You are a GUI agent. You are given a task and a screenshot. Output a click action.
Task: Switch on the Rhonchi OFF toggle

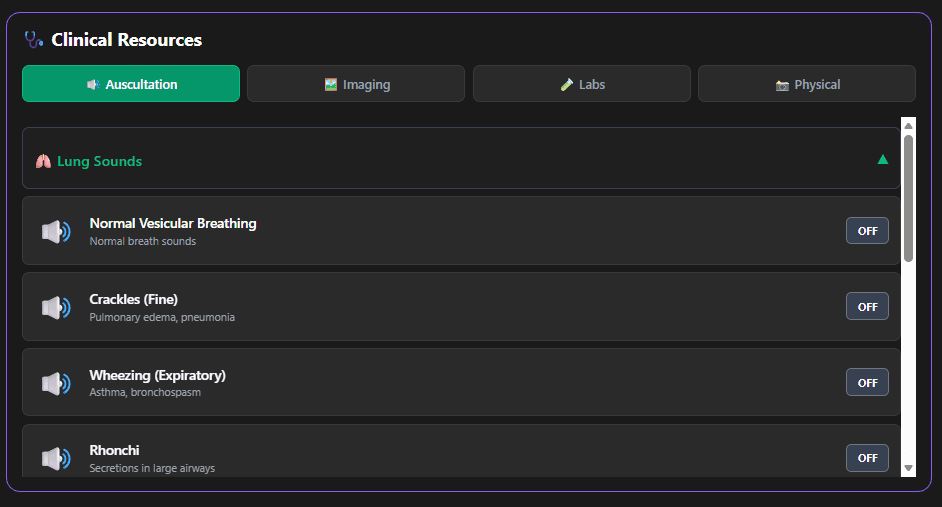(x=867, y=458)
